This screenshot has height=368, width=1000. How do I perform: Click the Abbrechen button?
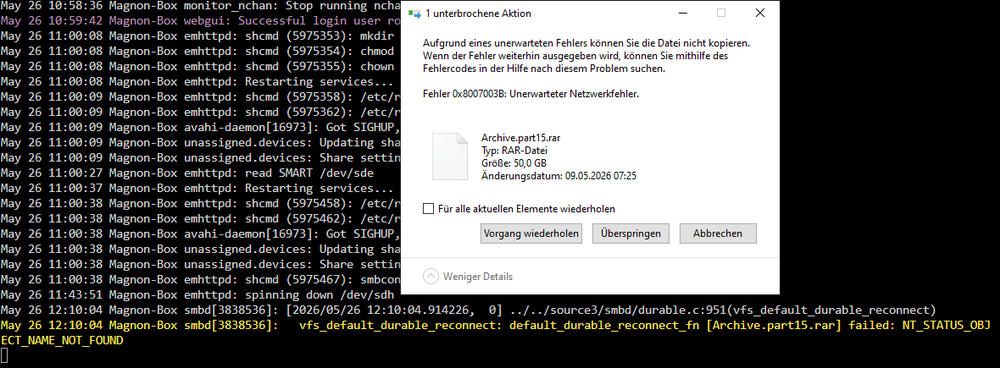(x=717, y=233)
